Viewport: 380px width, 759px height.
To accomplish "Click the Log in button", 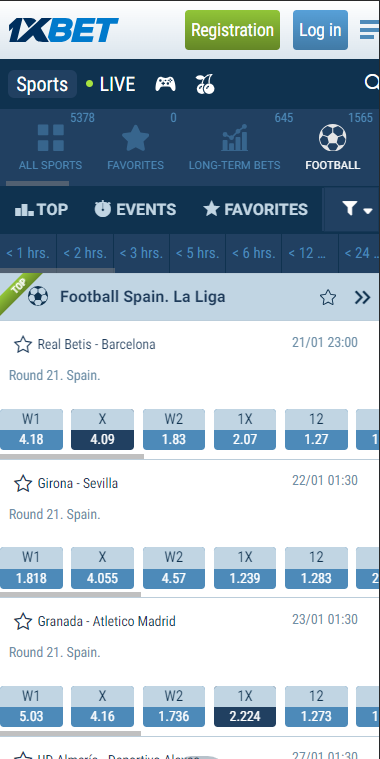I will point(320,30).
